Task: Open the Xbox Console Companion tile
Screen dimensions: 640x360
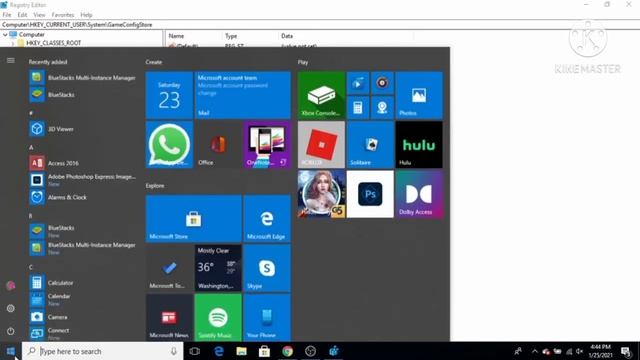Action: point(321,95)
